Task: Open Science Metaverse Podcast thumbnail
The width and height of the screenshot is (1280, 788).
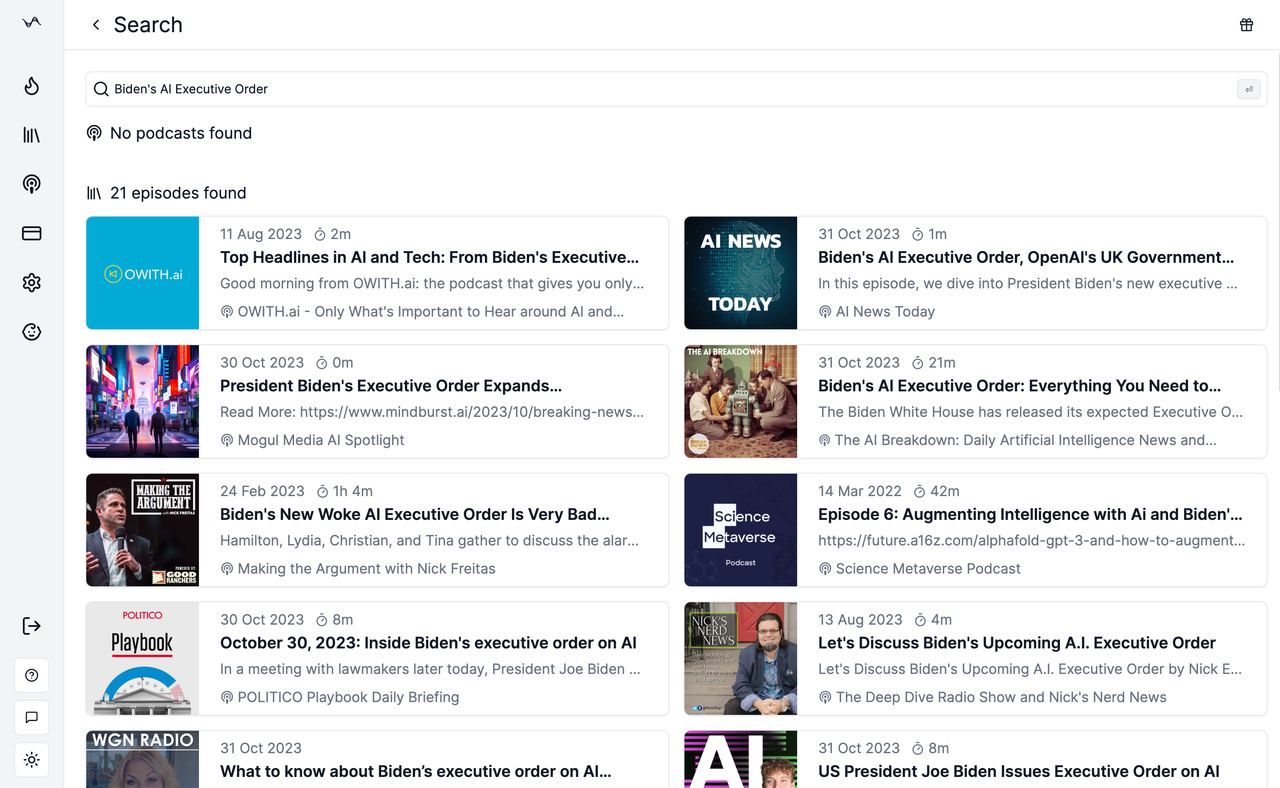Action: tap(741, 530)
